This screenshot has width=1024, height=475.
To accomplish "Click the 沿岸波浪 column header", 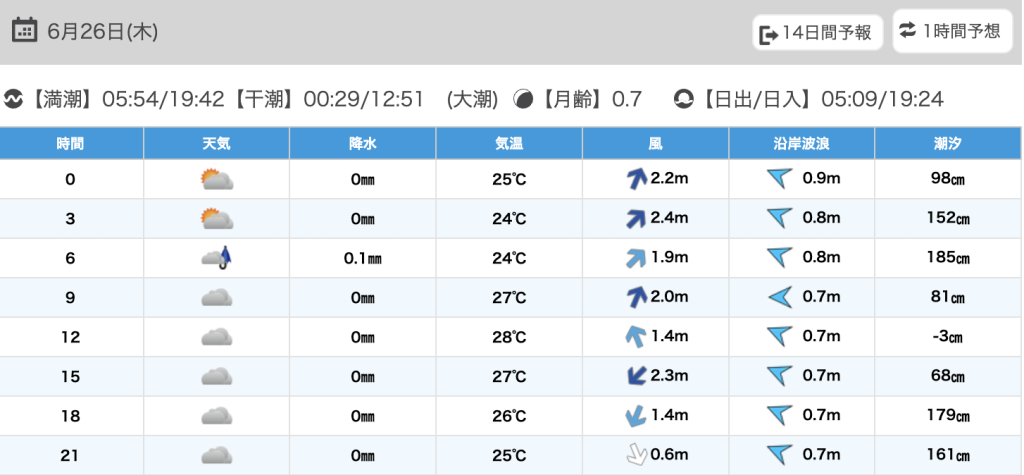I will pyautogui.click(x=802, y=143).
